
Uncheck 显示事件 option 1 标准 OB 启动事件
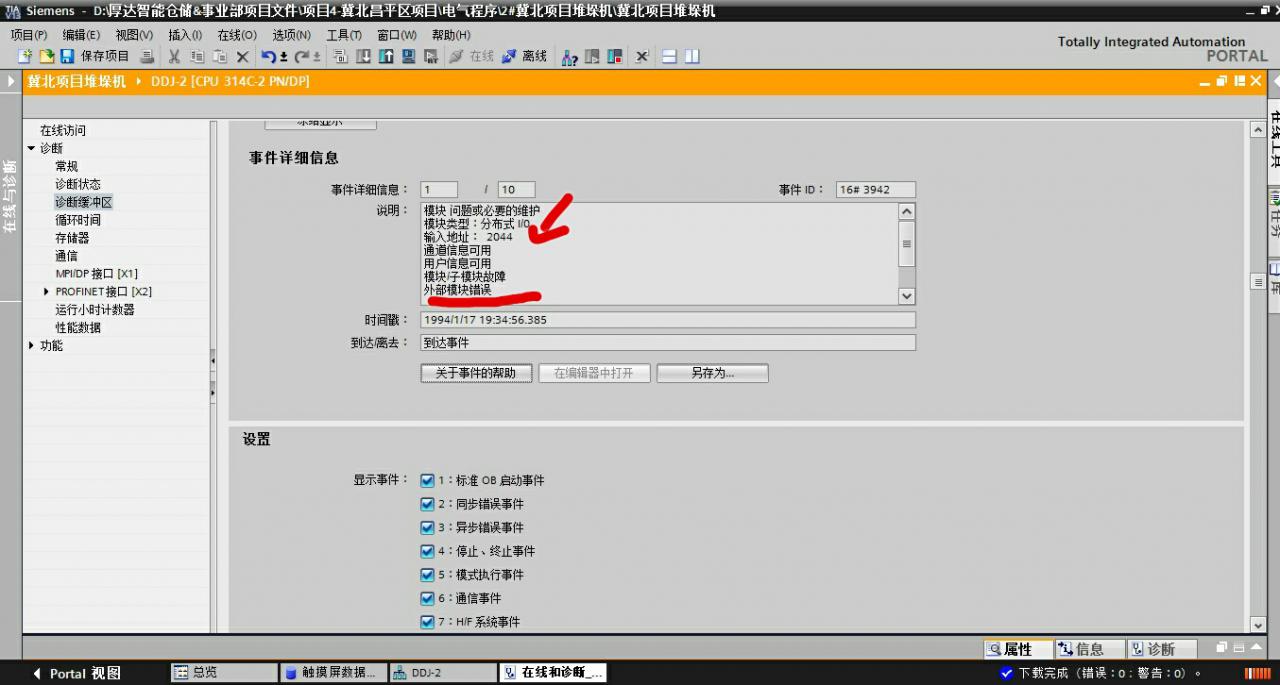click(428, 480)
